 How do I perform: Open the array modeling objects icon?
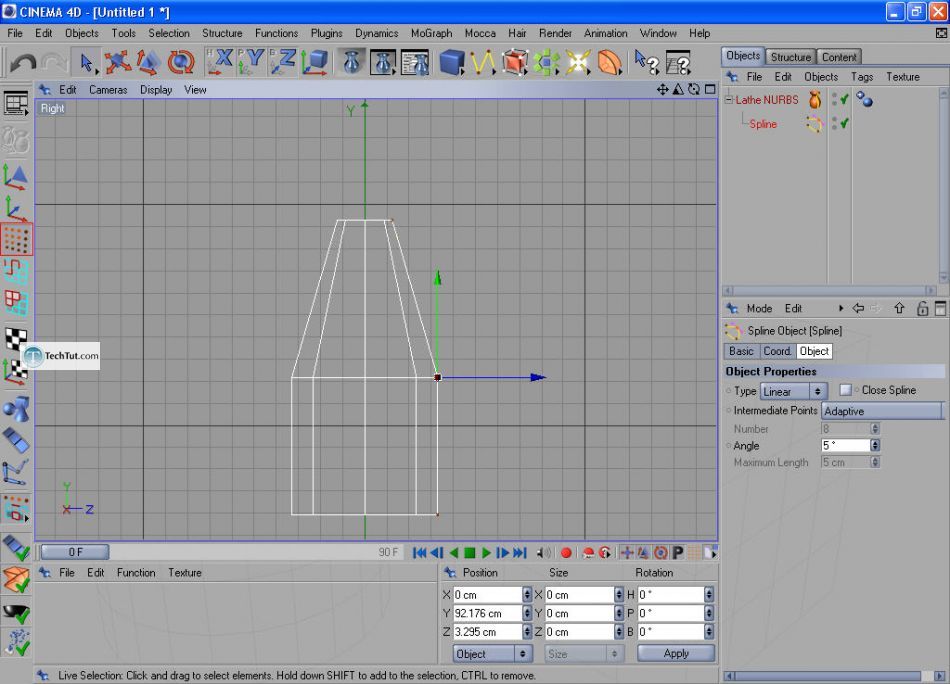pos(546,62)
